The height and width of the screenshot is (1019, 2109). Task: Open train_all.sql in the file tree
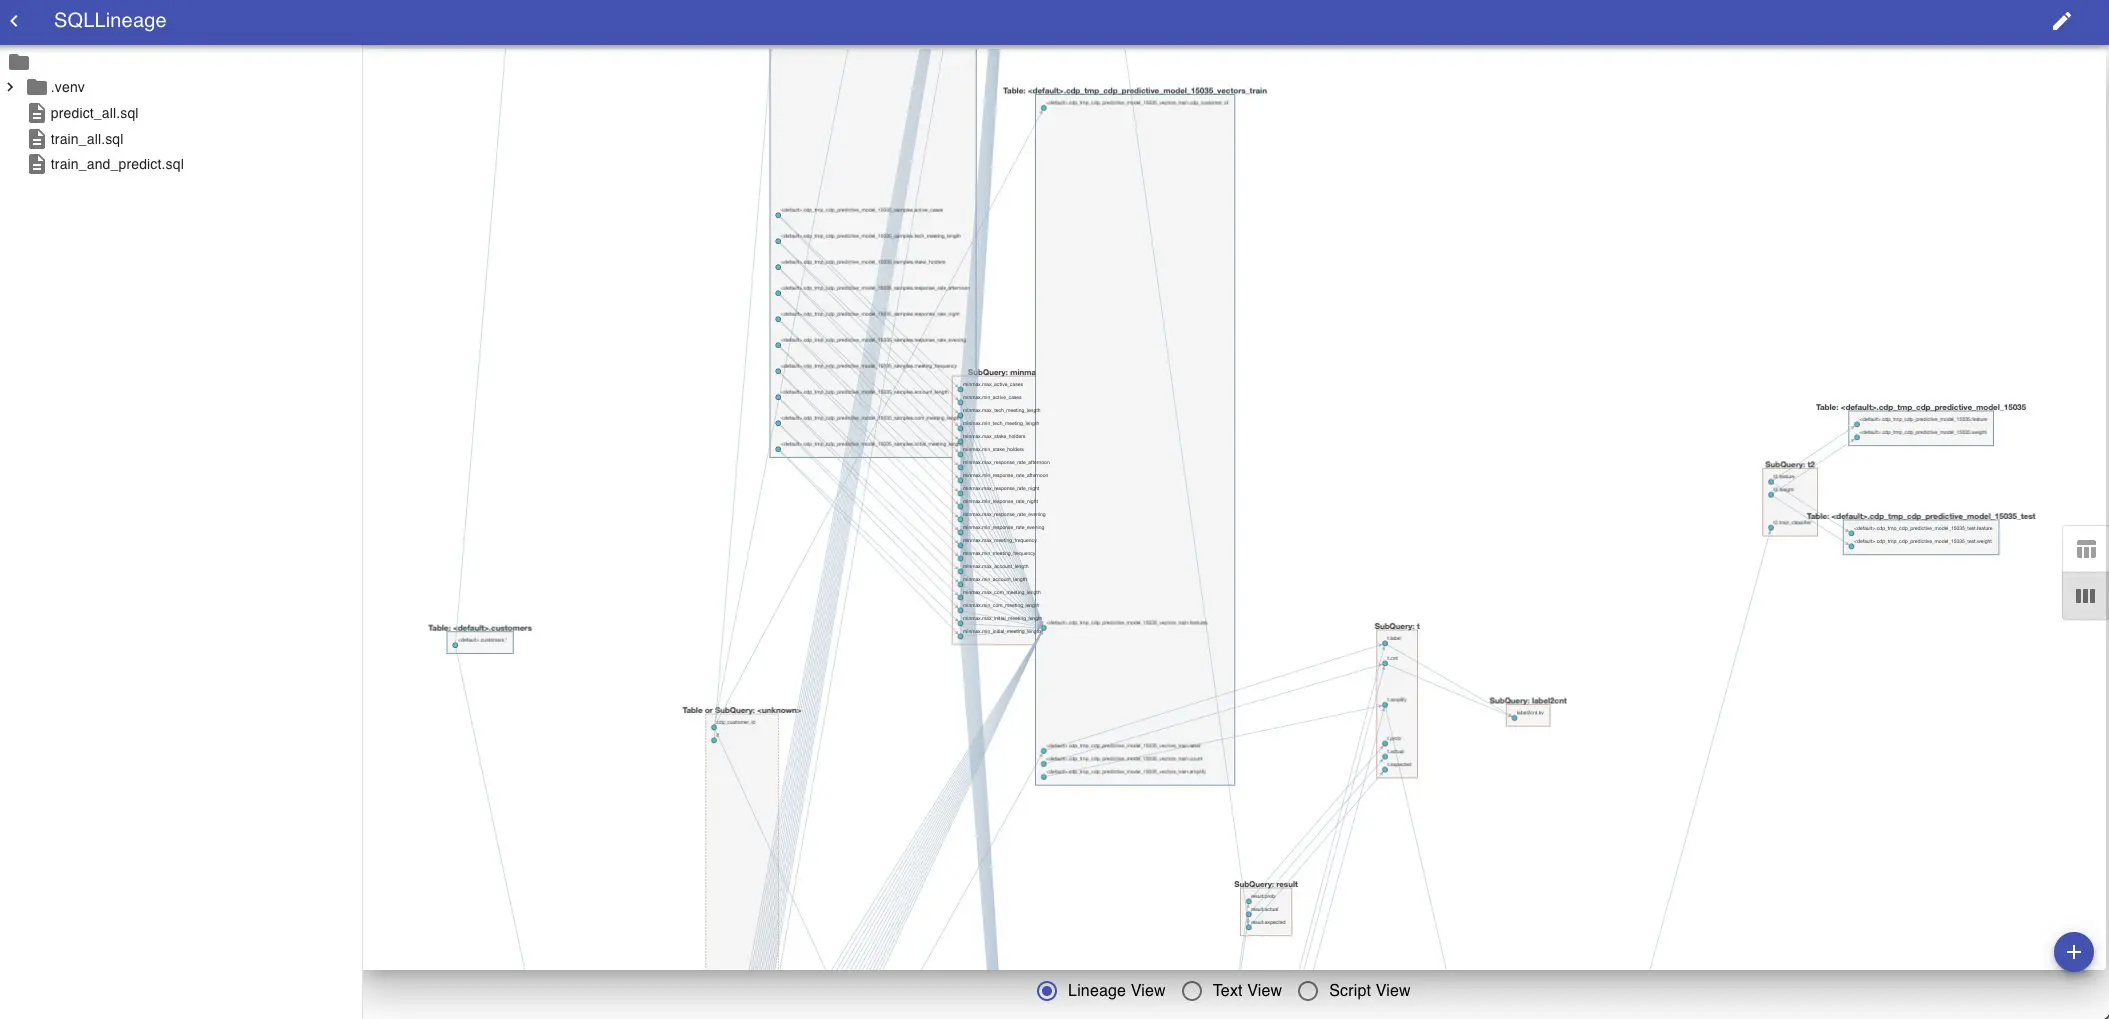click(x=87, y=139)
